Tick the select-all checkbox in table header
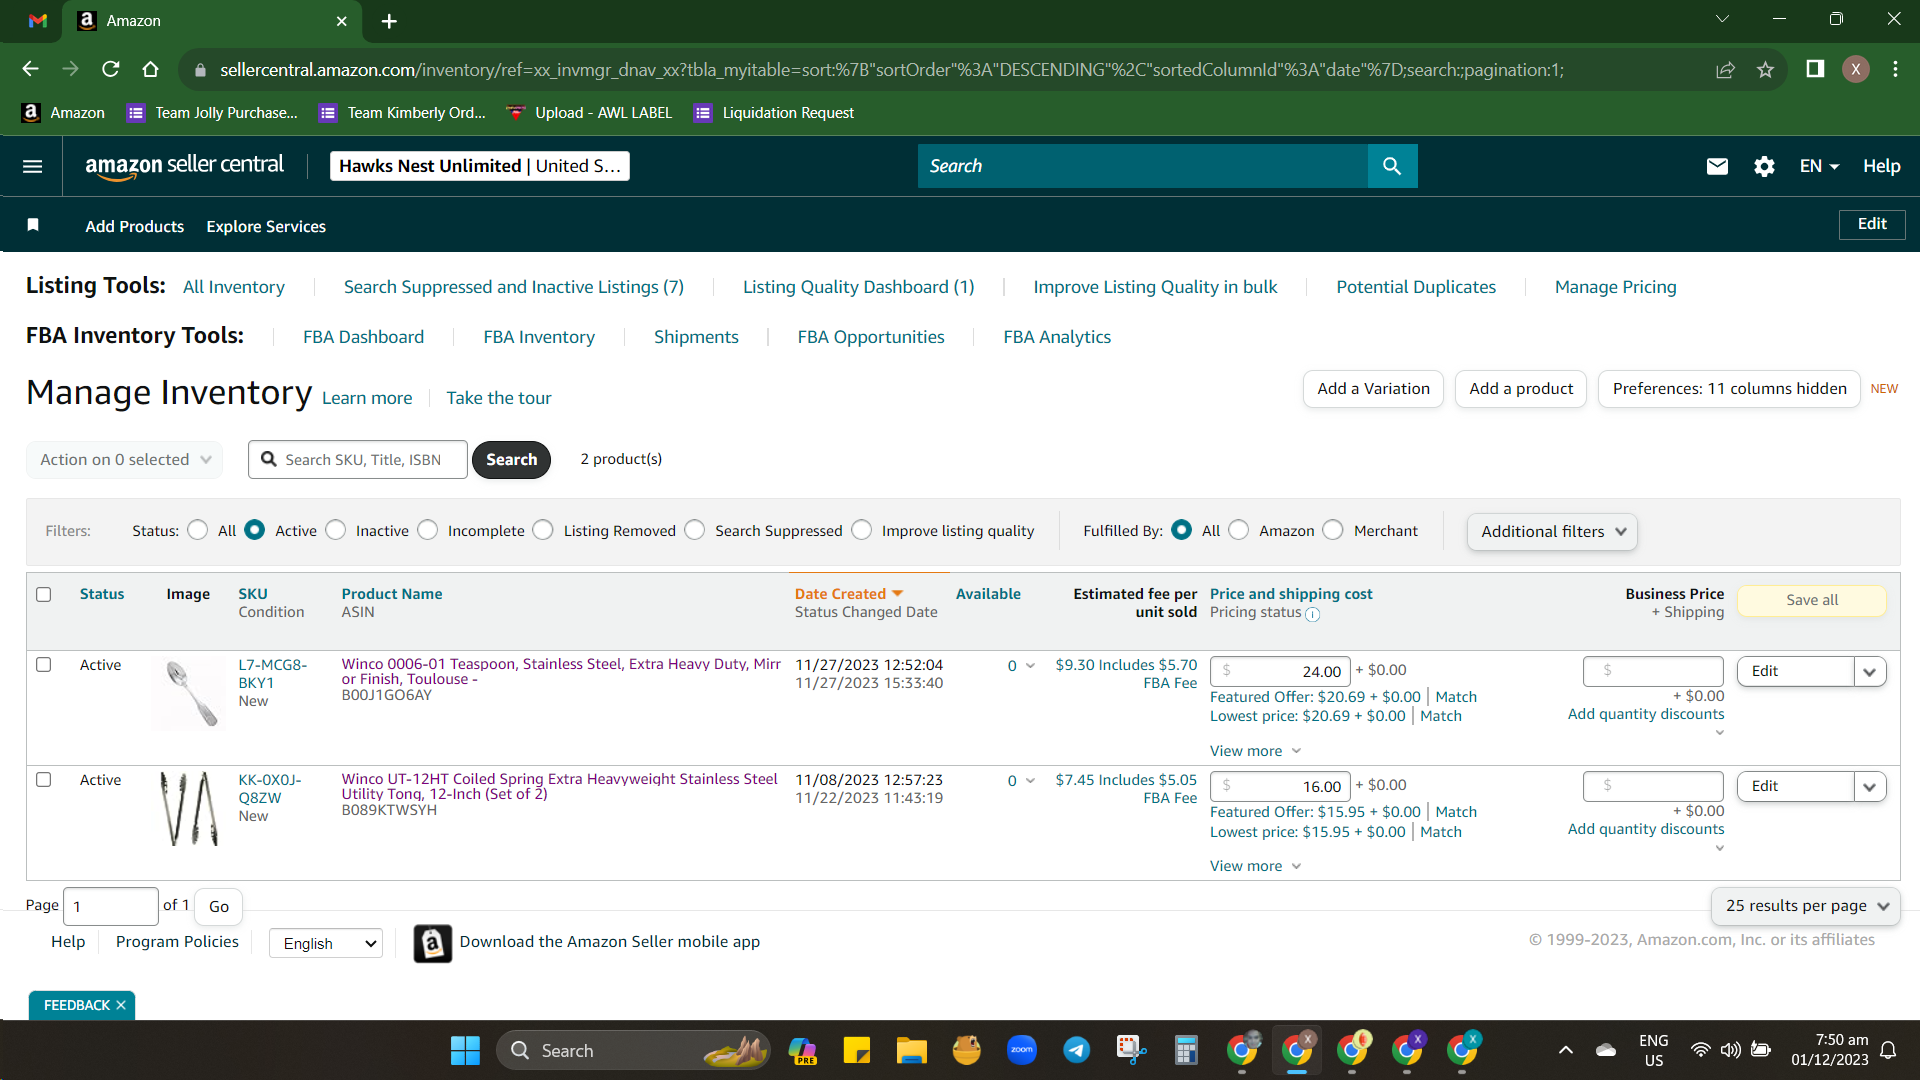Viewport: 1920px width, 1080px height. (44, 594)
